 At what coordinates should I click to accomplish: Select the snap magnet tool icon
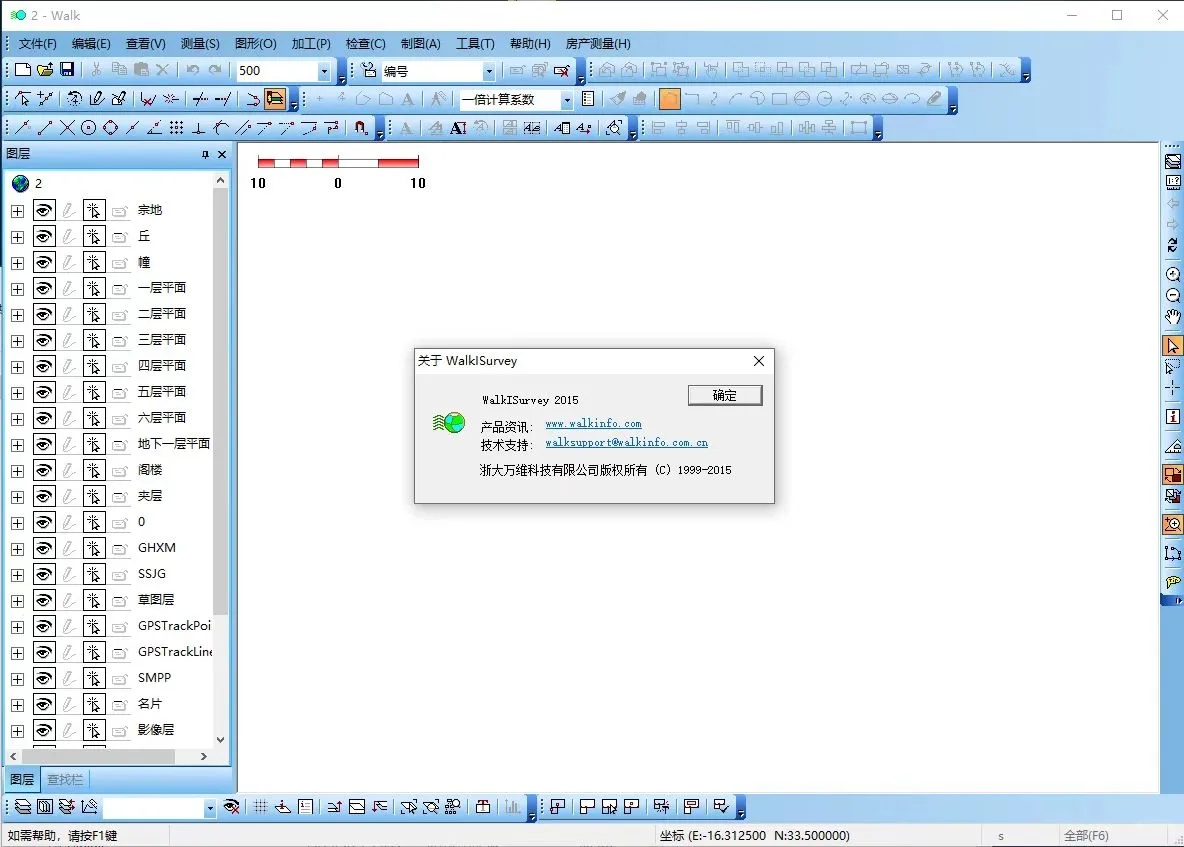tap(360, 128)
